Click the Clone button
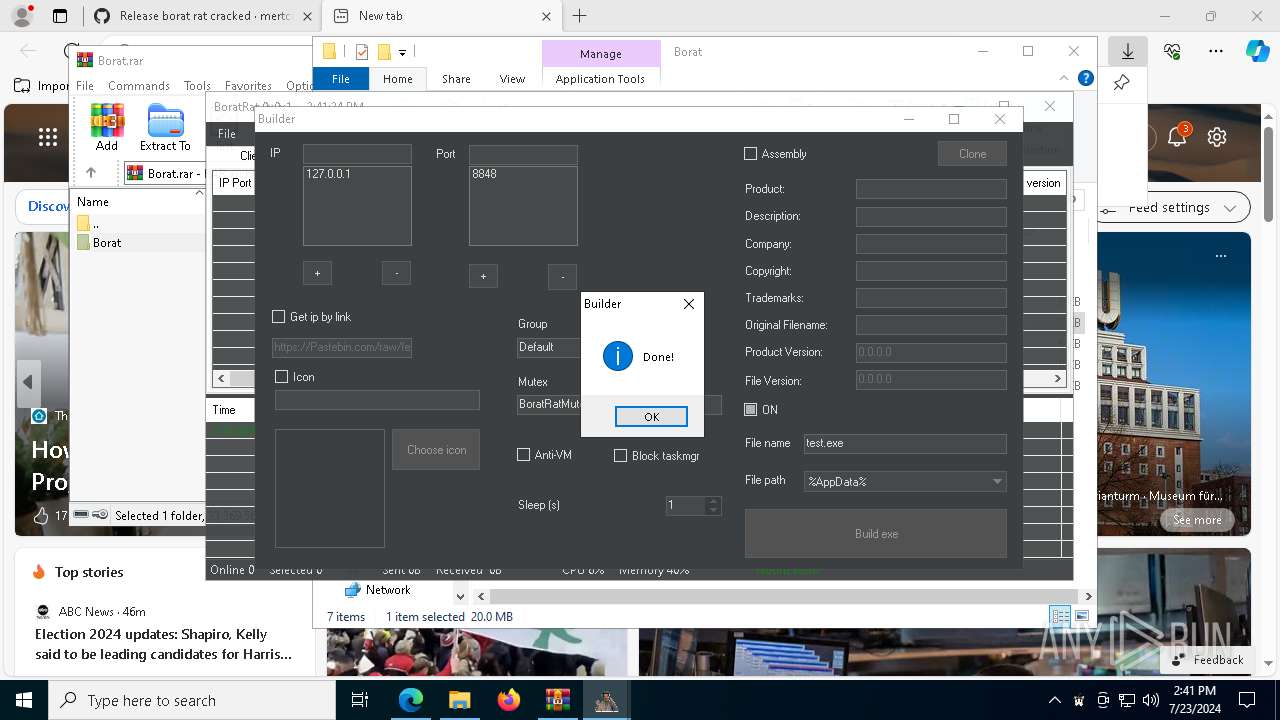Image resolution: width=1280 pixels, height=720 pixels. [972, 154]
